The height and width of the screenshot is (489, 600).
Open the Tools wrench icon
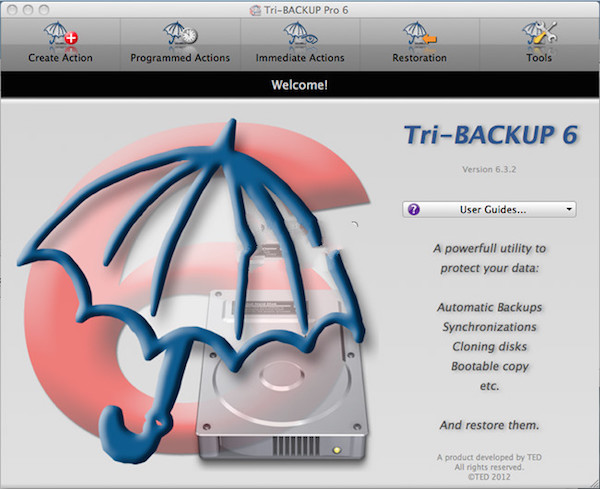pyautogui.click(x=539, y=35)
